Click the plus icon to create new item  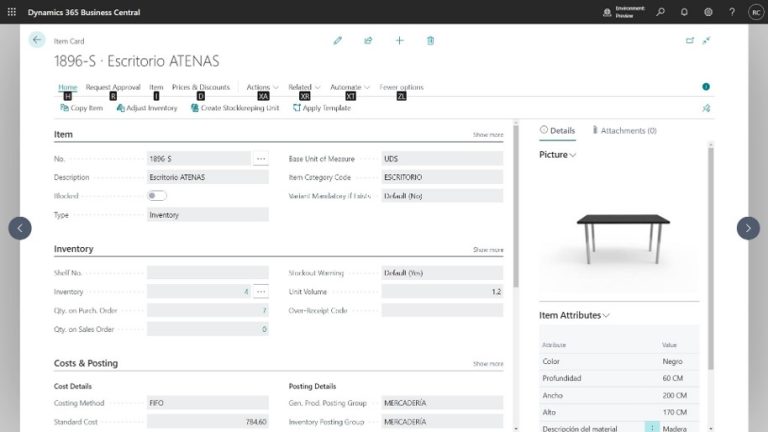coord(399,41)
